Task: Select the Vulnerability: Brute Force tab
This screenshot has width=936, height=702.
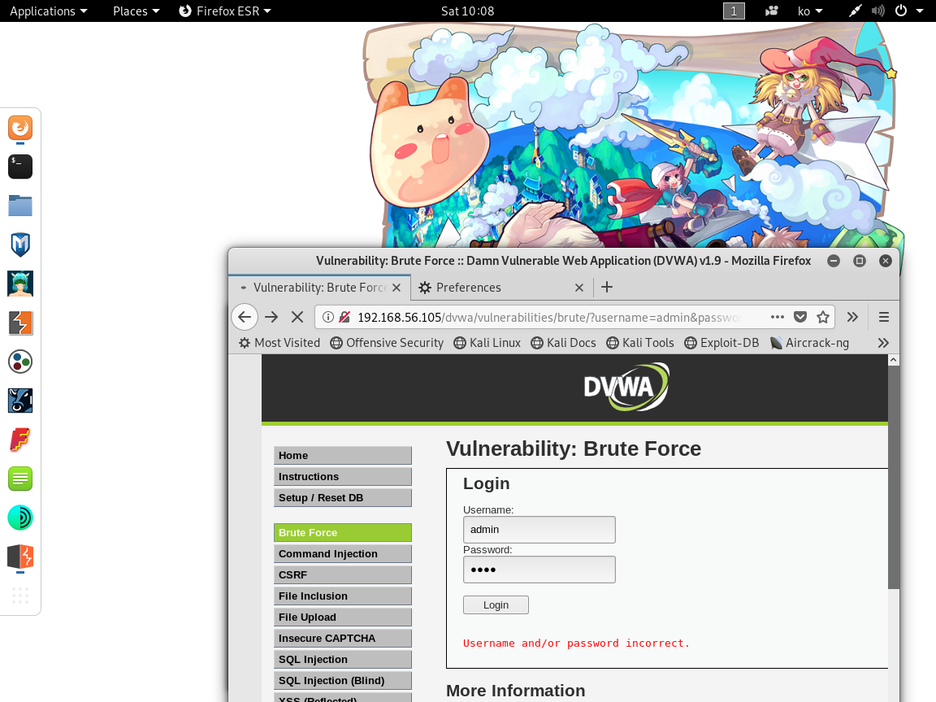Action: tap(320, 287)
